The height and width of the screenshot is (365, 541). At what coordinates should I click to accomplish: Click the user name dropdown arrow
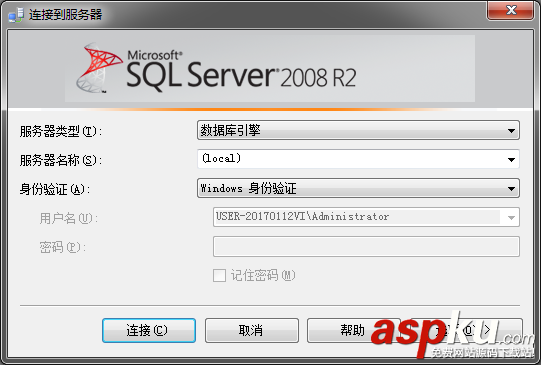[511, 217]
